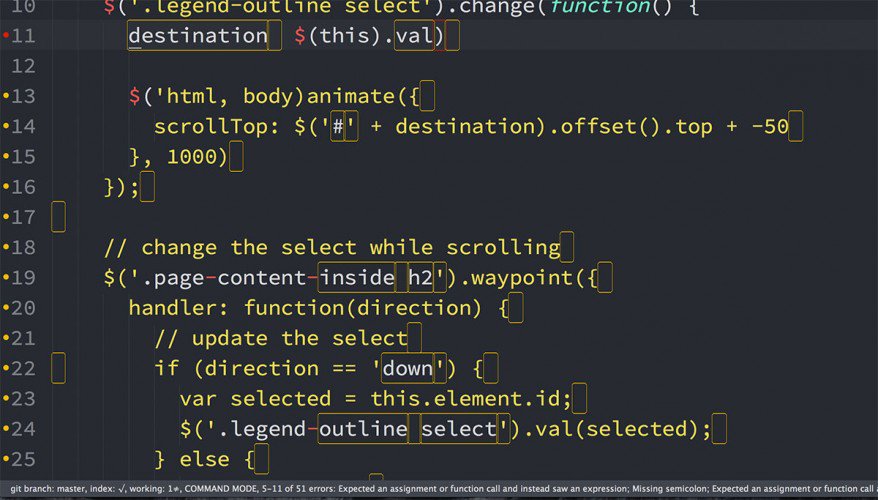Place cursor on 'destination' at line 11
This screenshot has height=500, width=878.
click(x=198, y=36)
